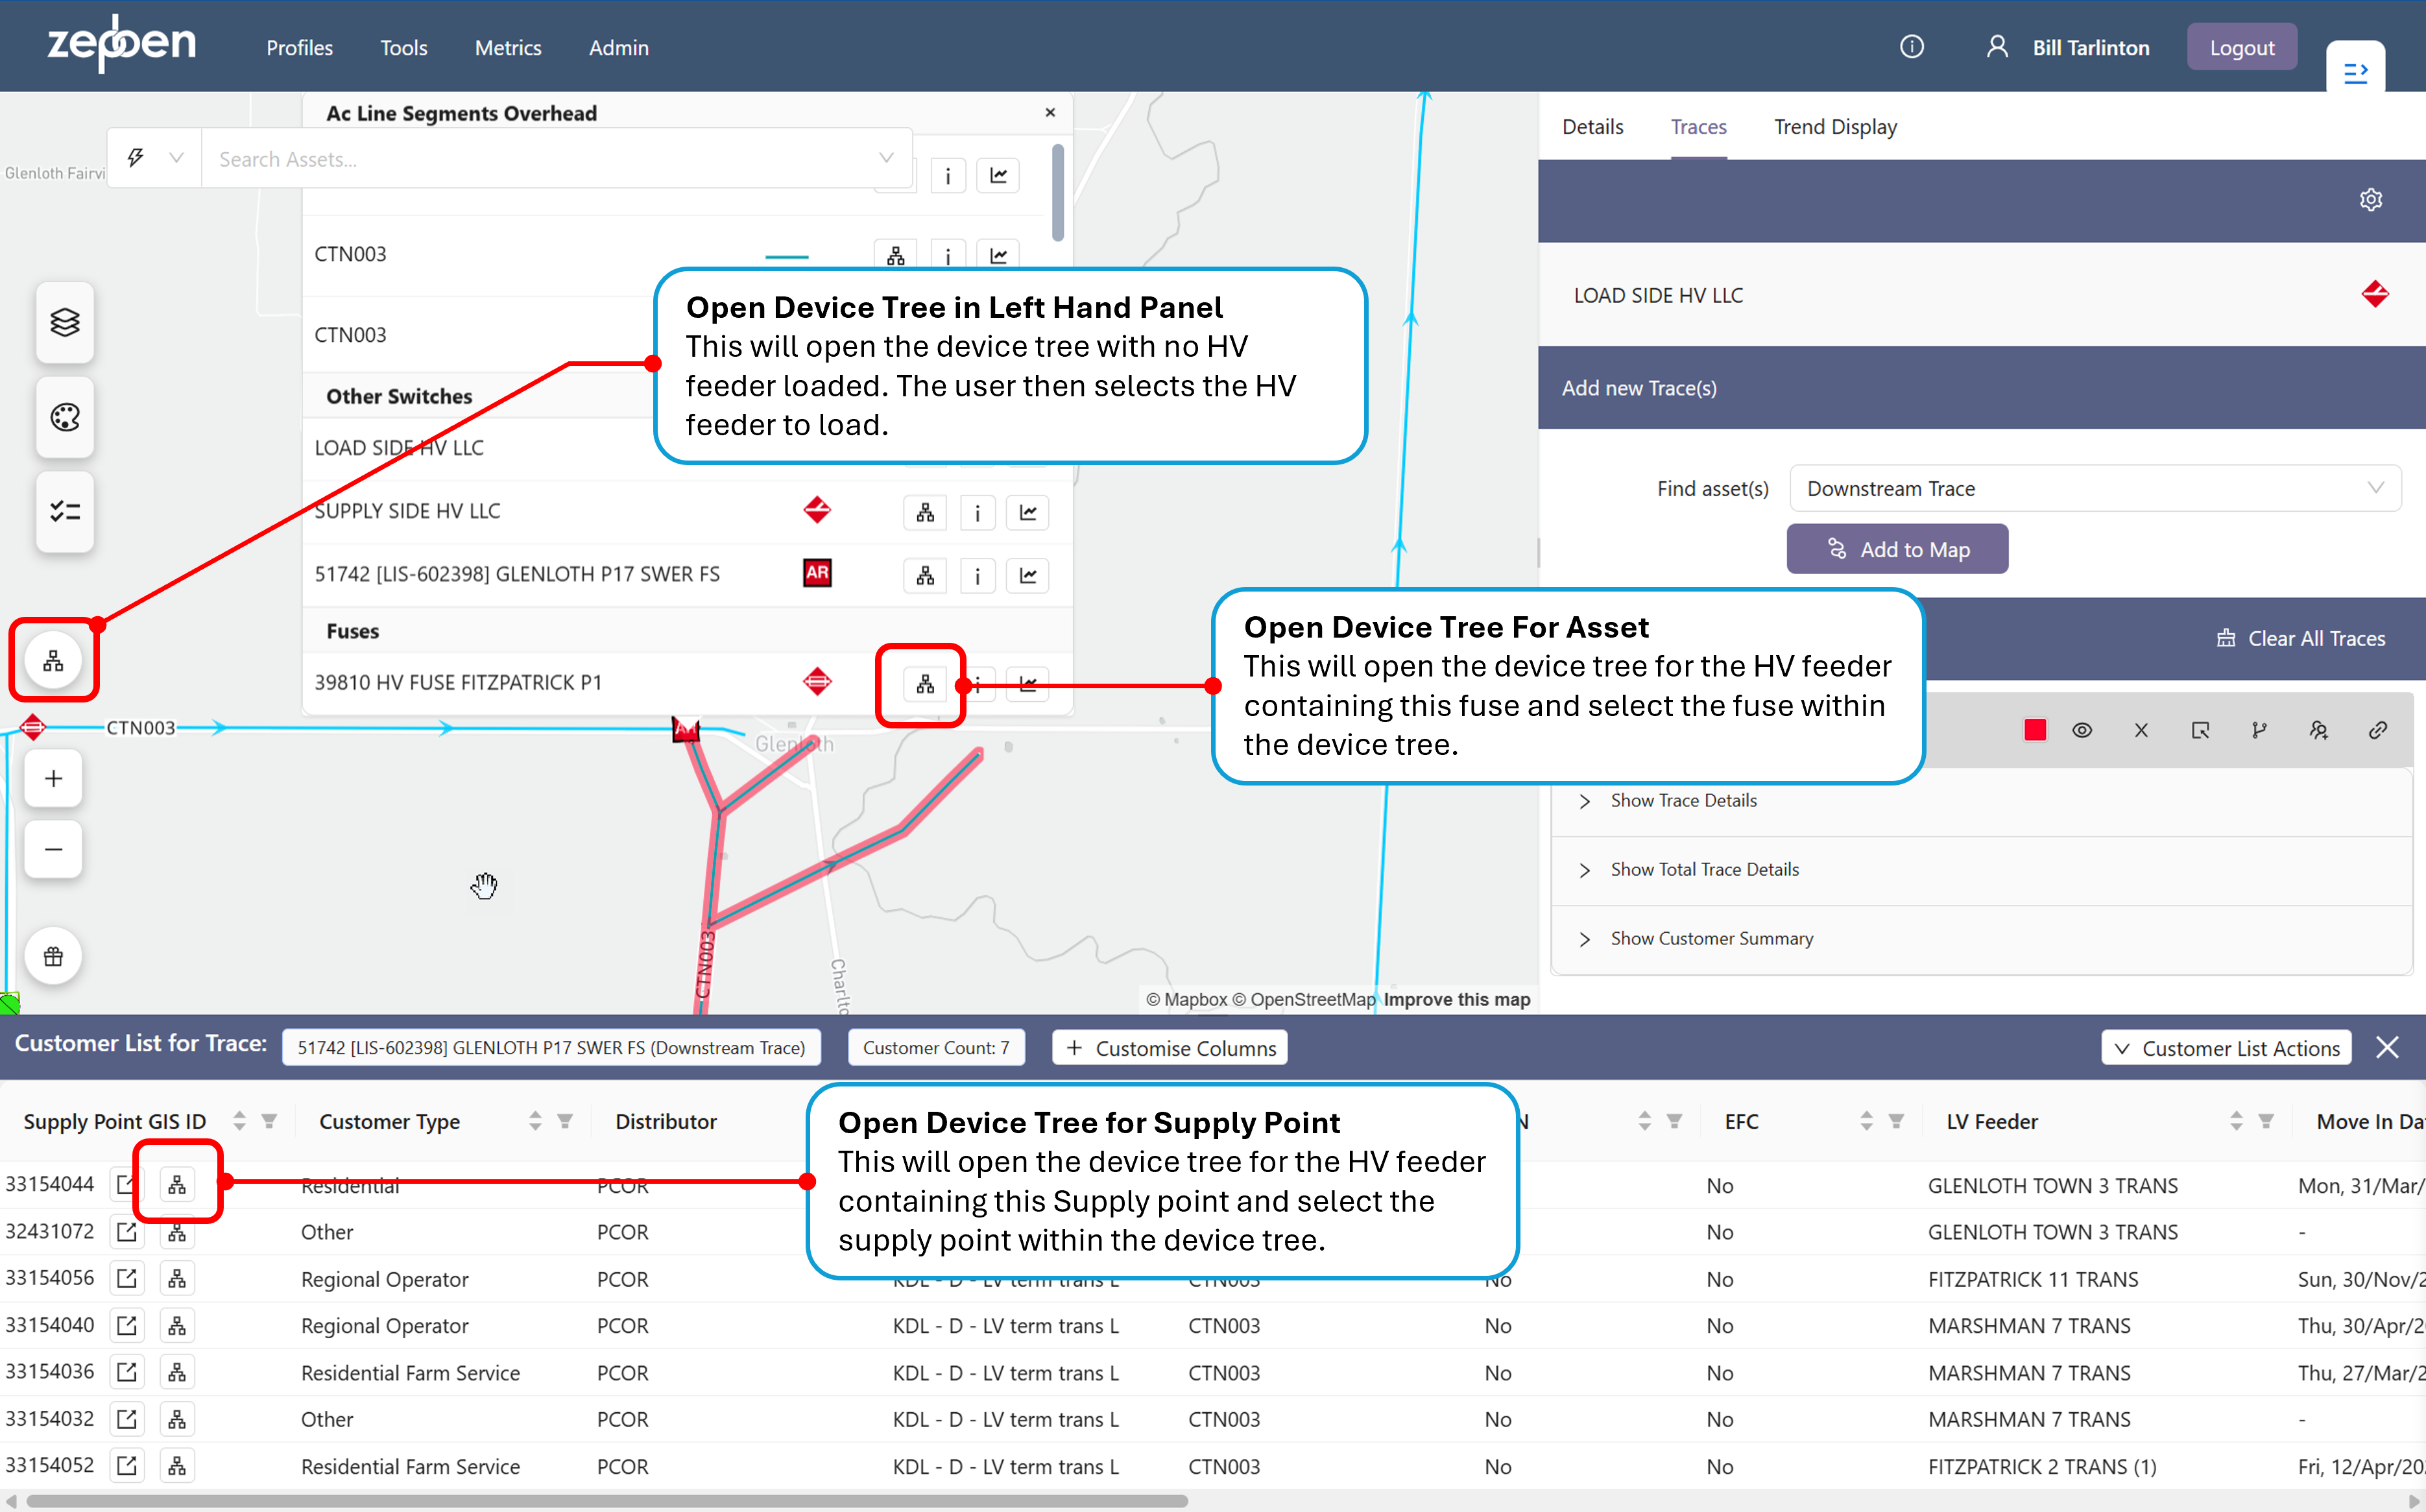Screen dimensions: 2426x1512
Task: Expand the Search Assets dropdown arrow
Action: (x=885, y=158)
